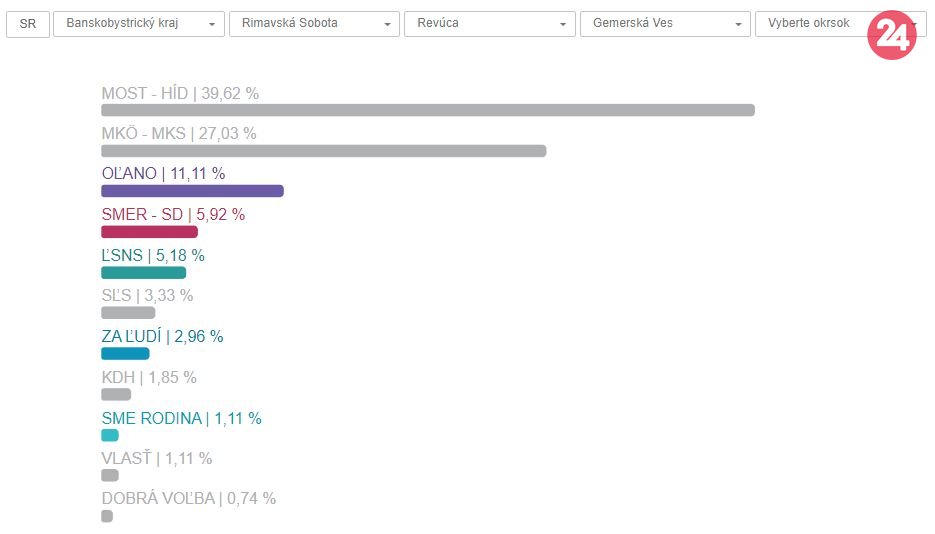The height and width of the screenshot is (534, 935).
Task: Click the purple OĽANO bar
Action: click(192, 191)
